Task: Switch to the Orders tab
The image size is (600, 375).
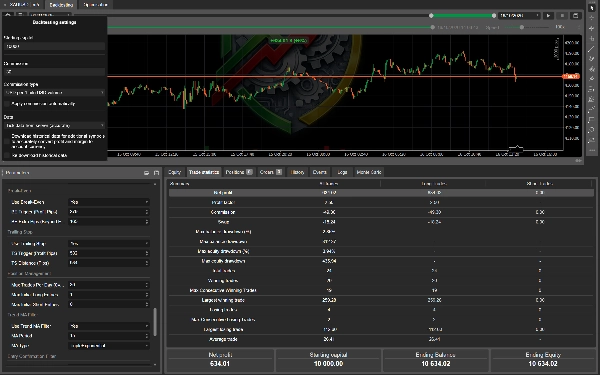Action: (x=271, y=172)
